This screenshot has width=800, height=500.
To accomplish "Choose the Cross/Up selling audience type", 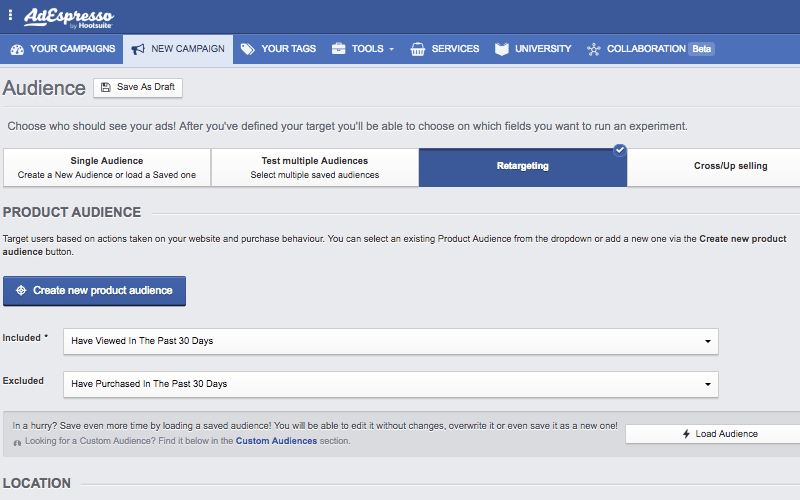I will [x=730, y=166].
